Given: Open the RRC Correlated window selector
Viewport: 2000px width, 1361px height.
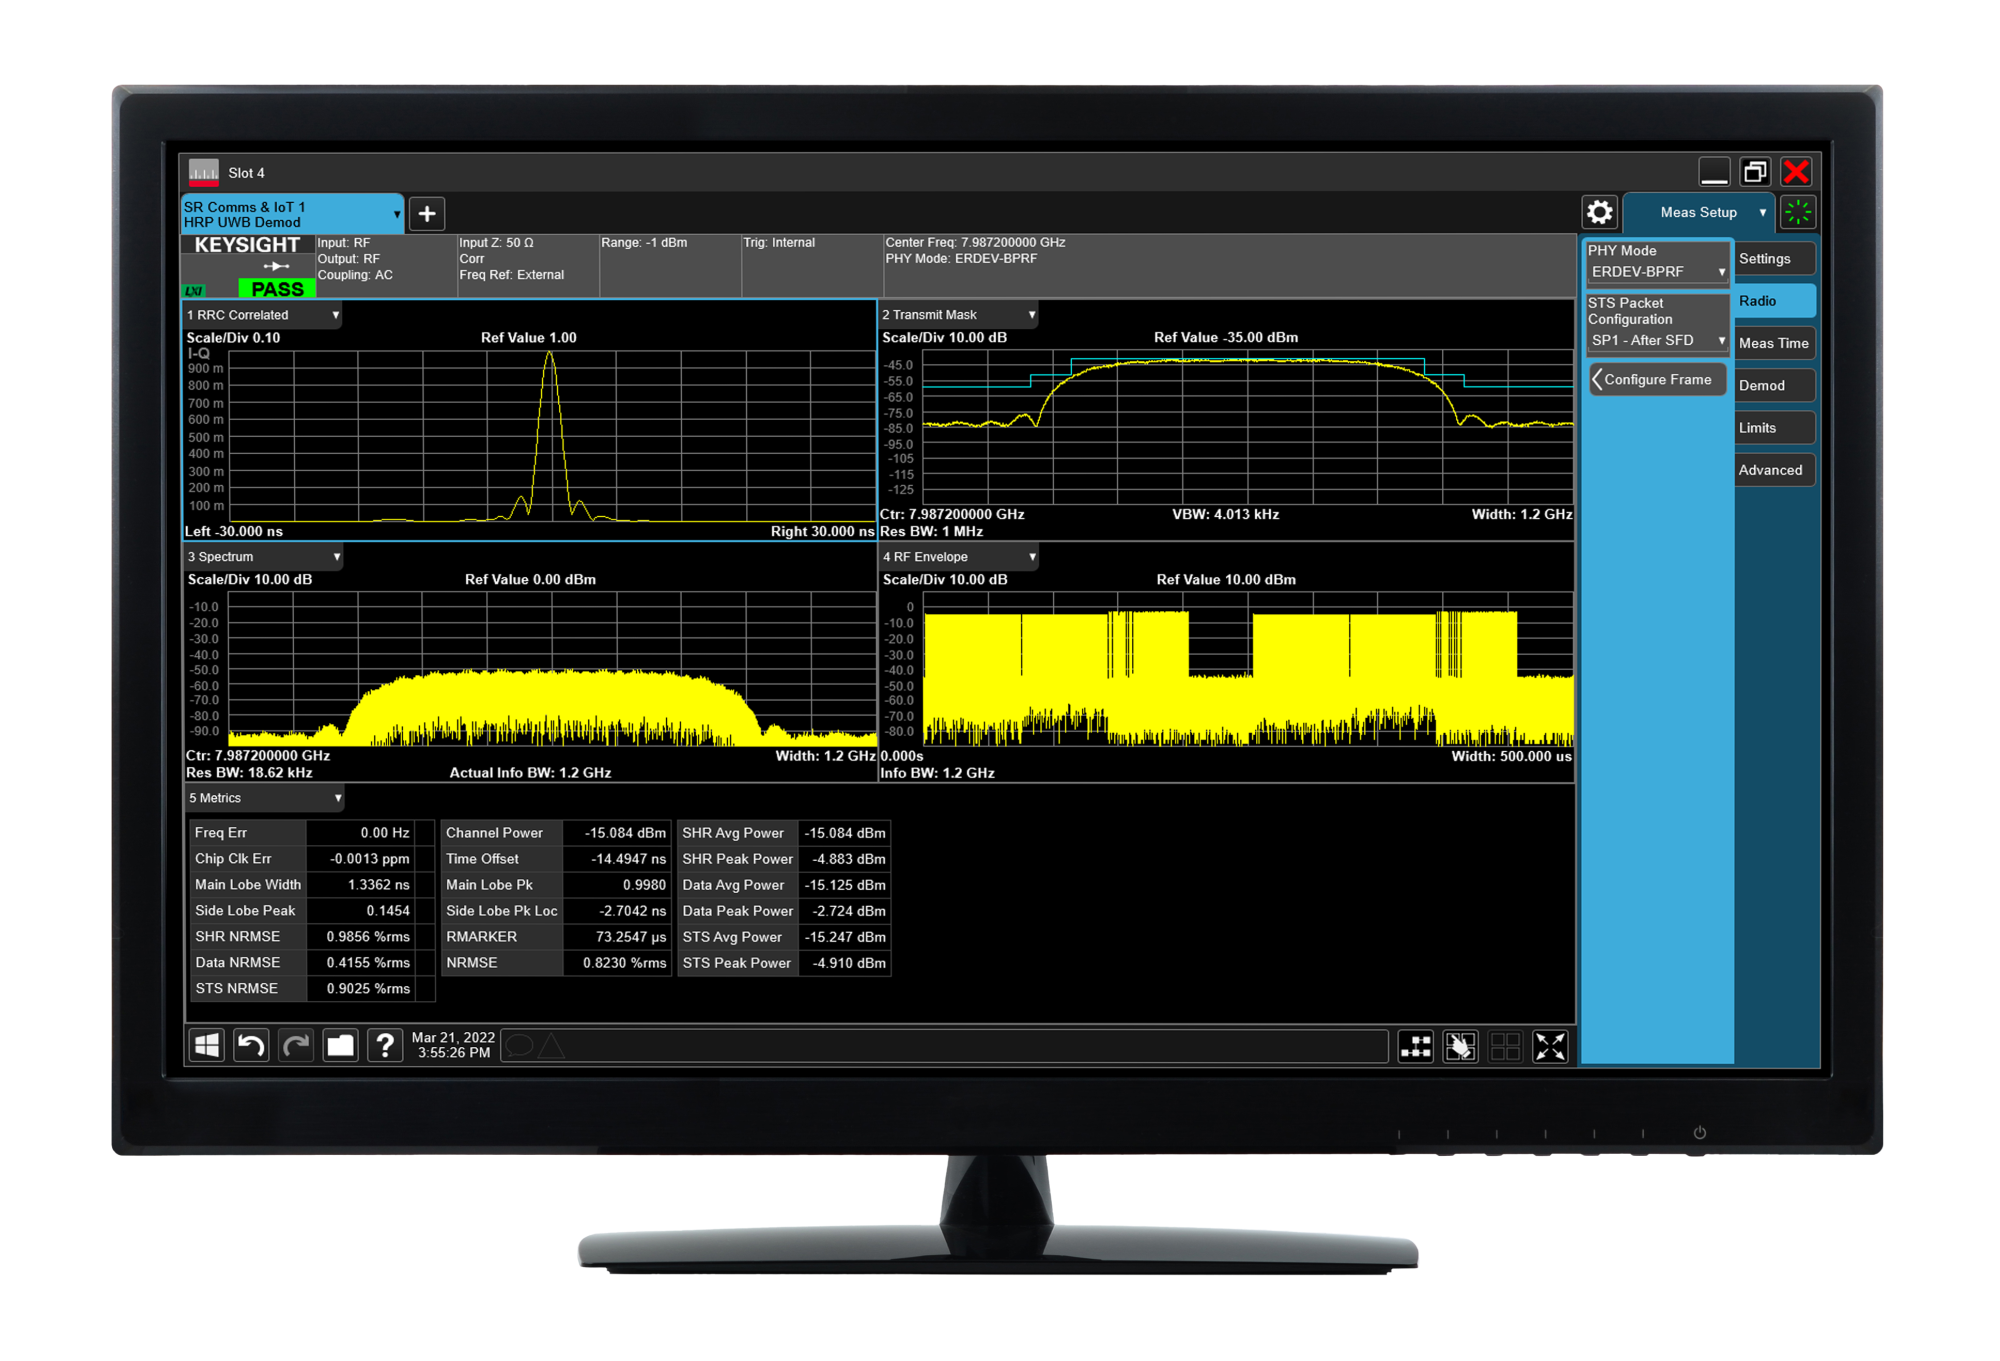Looking at the screenshot, I should [263, 315].
